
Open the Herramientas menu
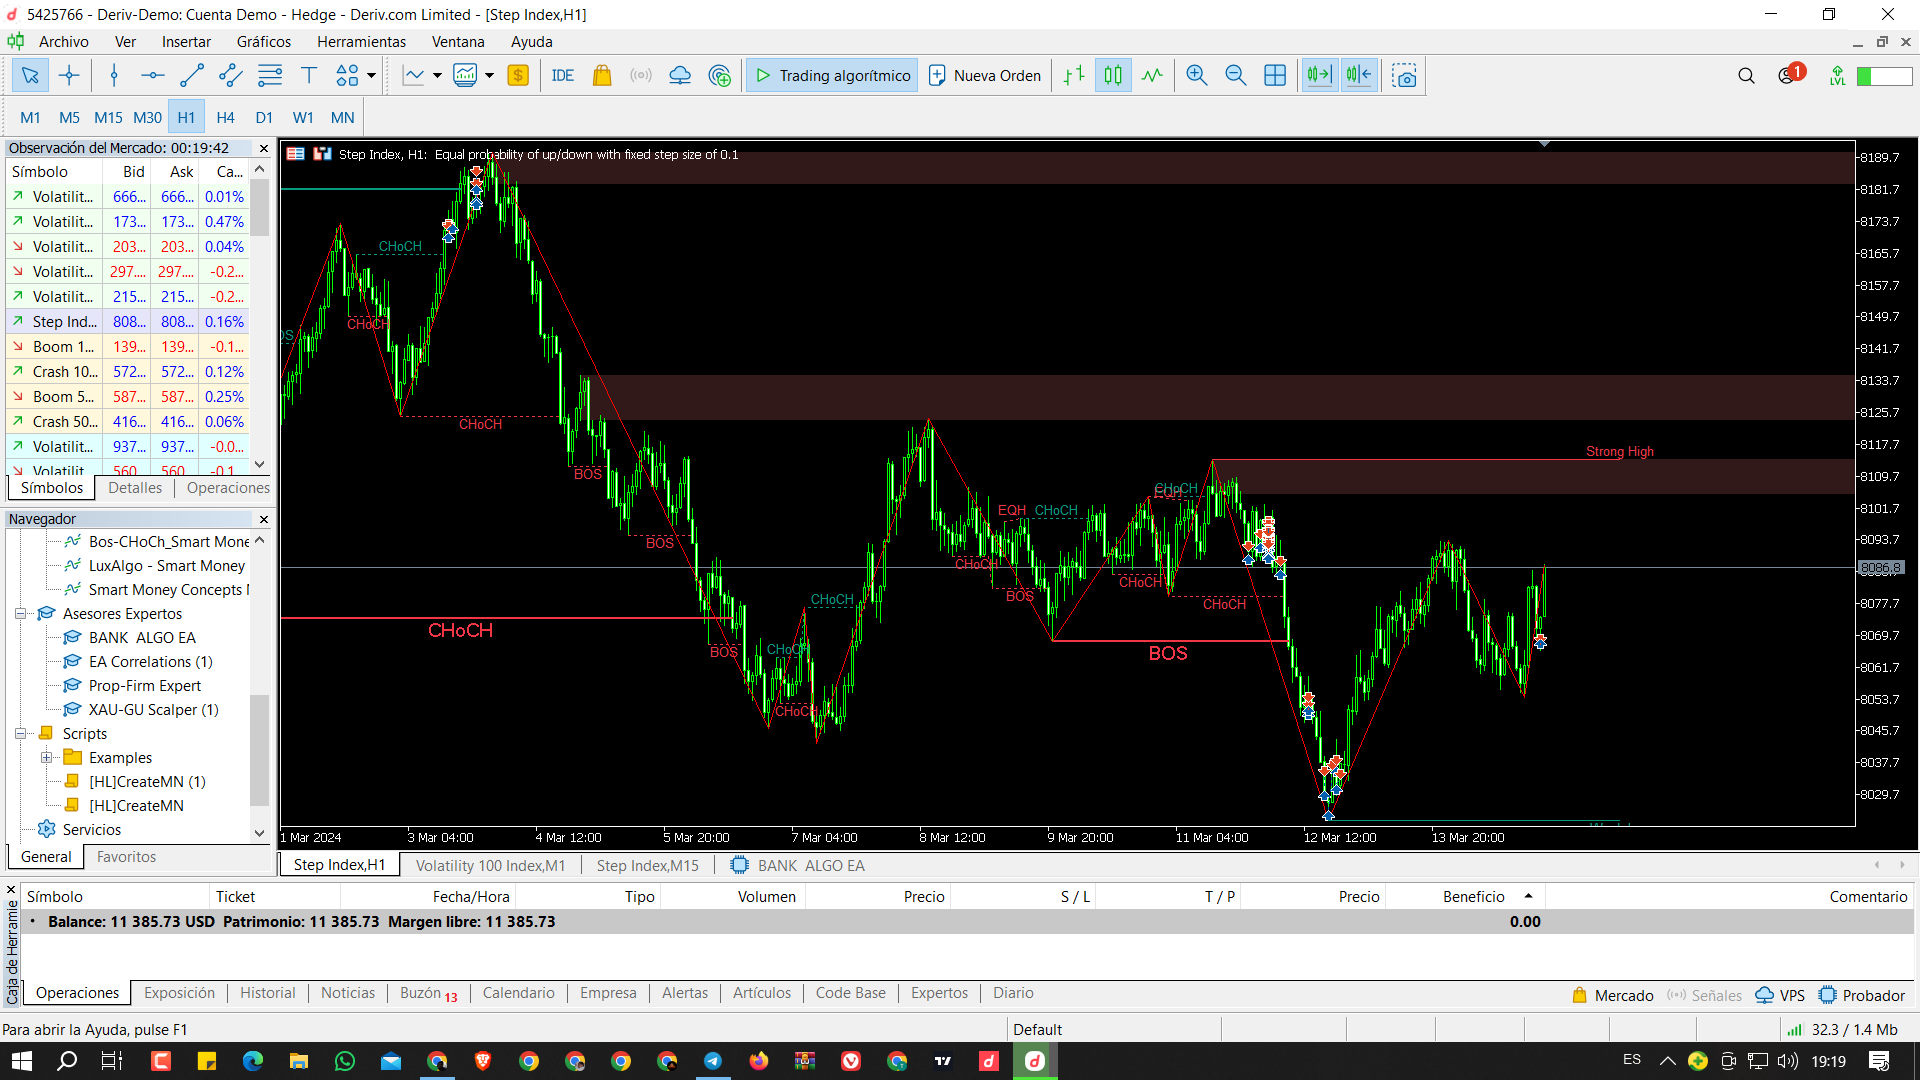pyautogui.click(x=361, y=42)
